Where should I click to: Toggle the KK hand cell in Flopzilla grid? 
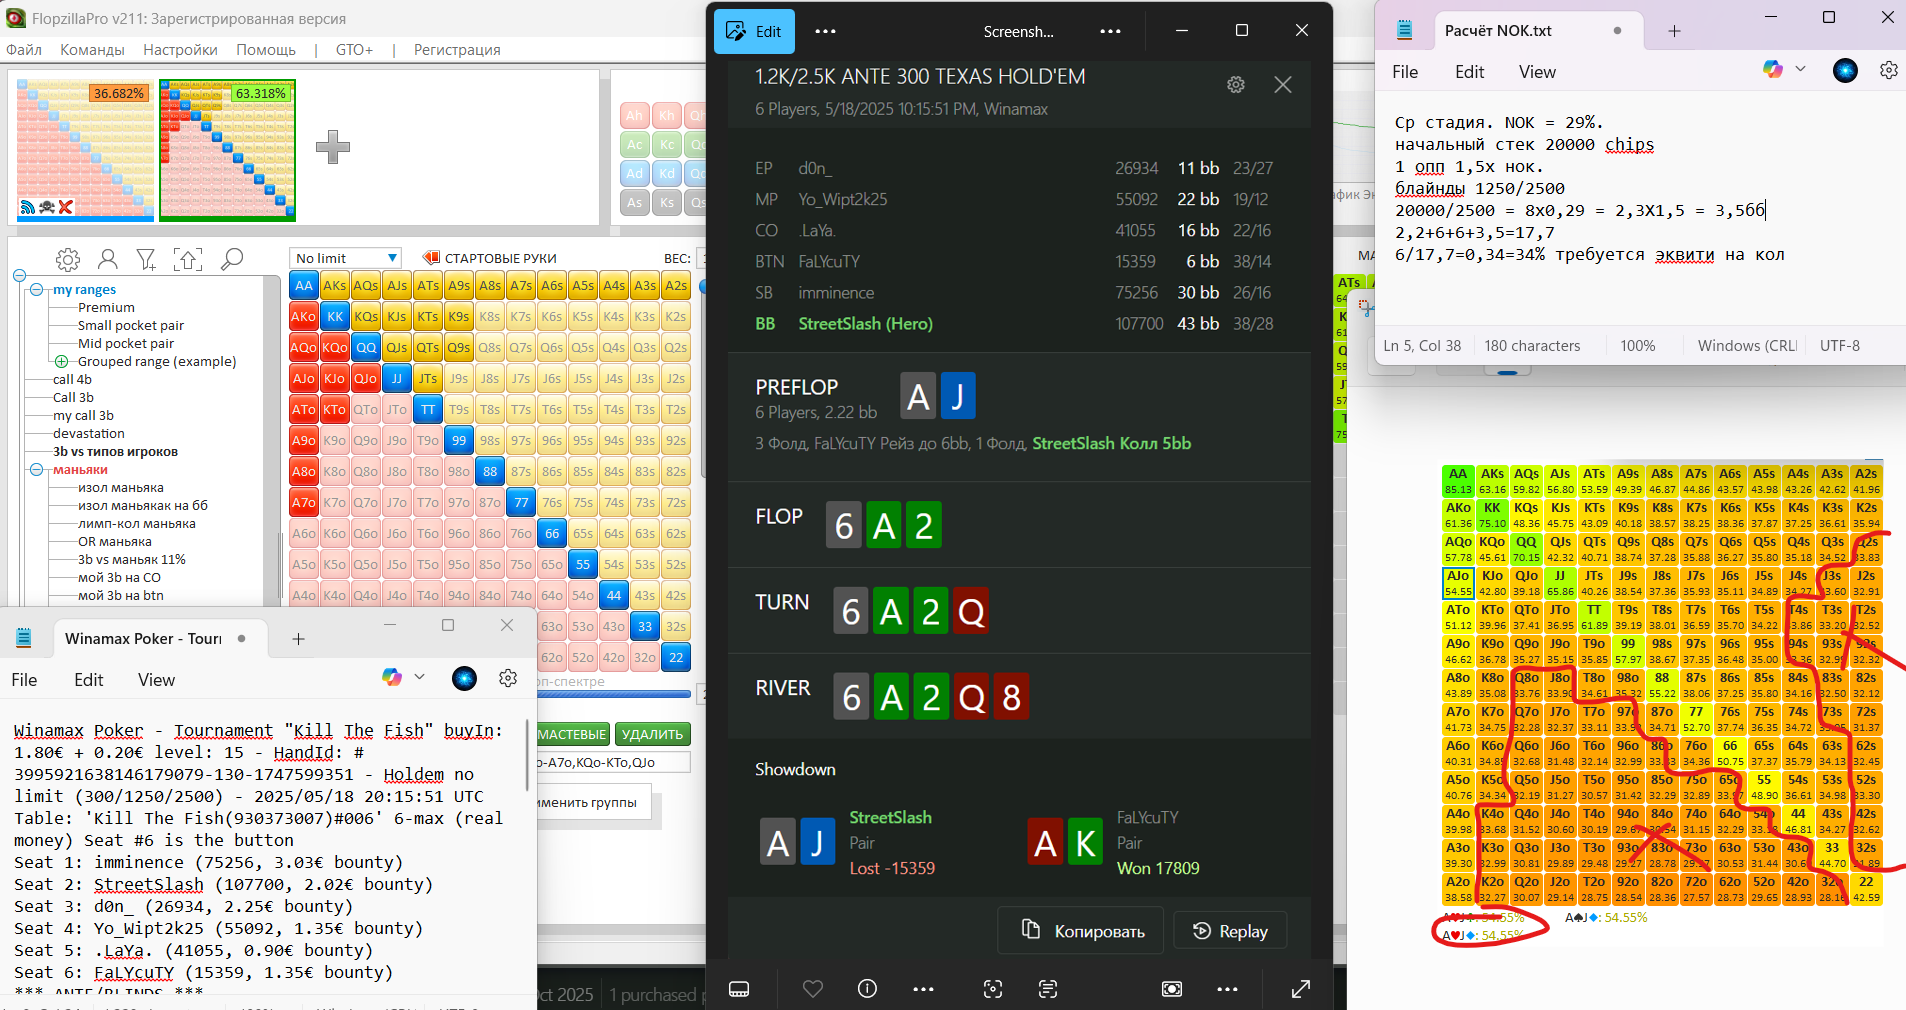point(335,316)
